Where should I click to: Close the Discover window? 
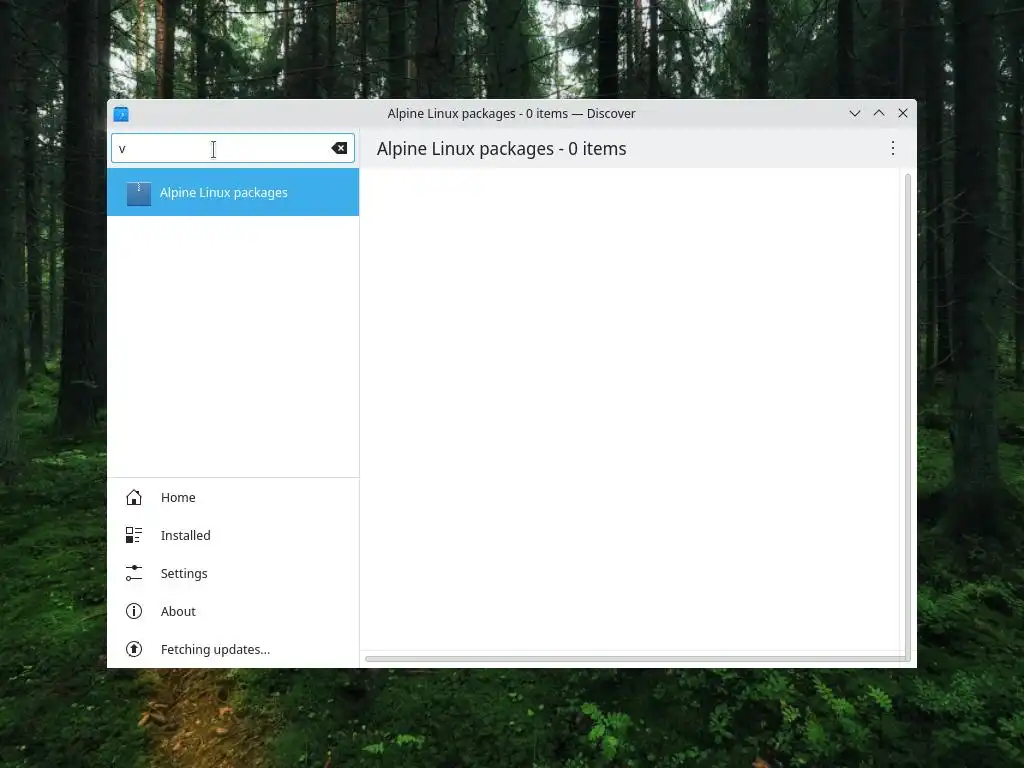click(903, 114)
